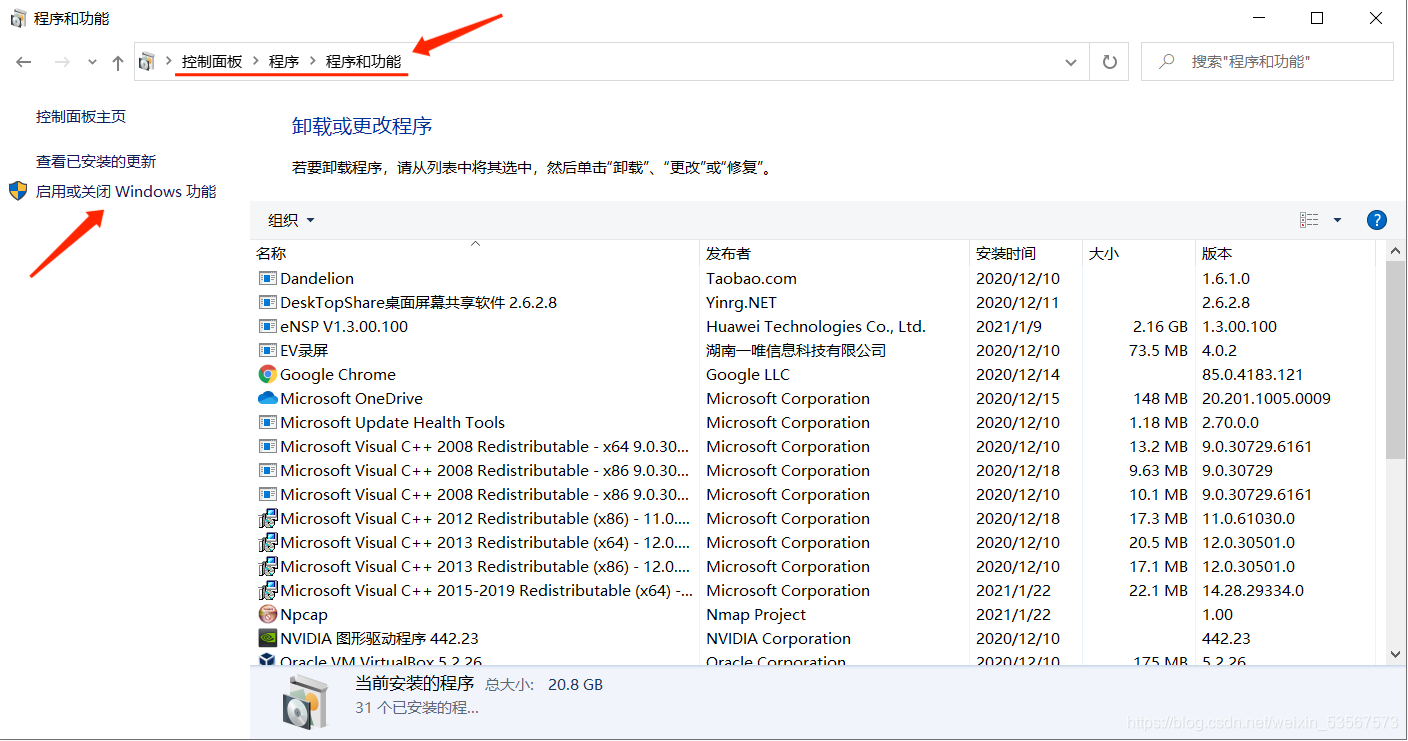This screenshot has height=741, width=1408.
Task: Click the vertical scrollbar thumb
Action: (1396, 360)
